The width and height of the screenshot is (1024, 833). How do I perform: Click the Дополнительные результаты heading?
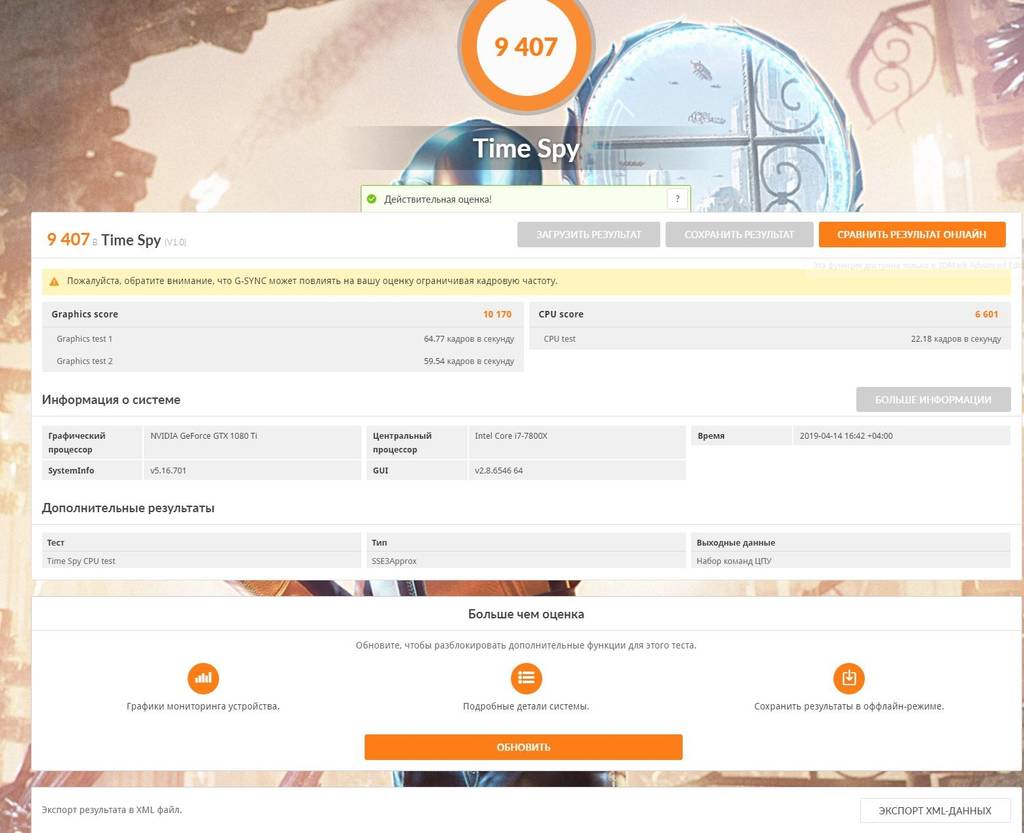point(128,508)
